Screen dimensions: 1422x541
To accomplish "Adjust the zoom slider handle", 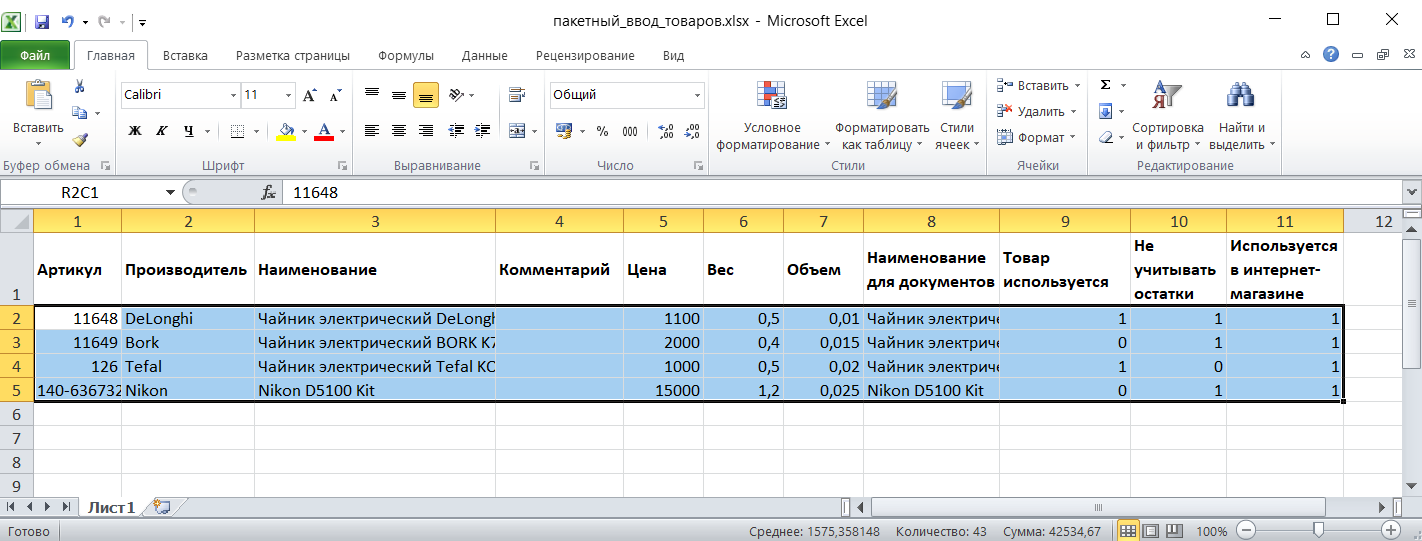I will pyautogui.click(x=1318, y=530).
